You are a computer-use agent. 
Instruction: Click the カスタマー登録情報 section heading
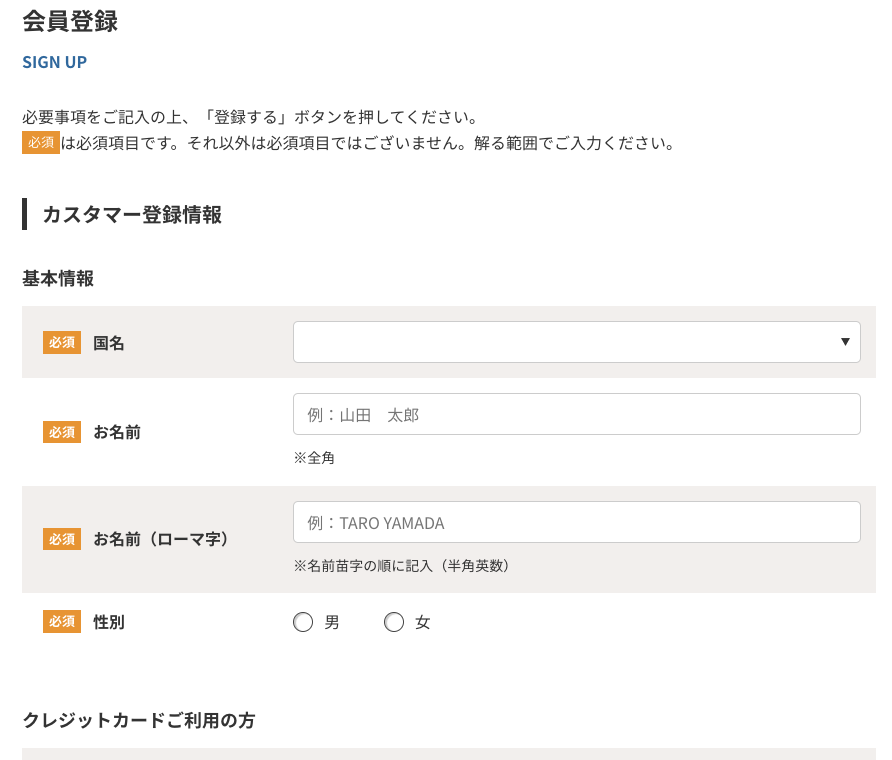(132, 214)
